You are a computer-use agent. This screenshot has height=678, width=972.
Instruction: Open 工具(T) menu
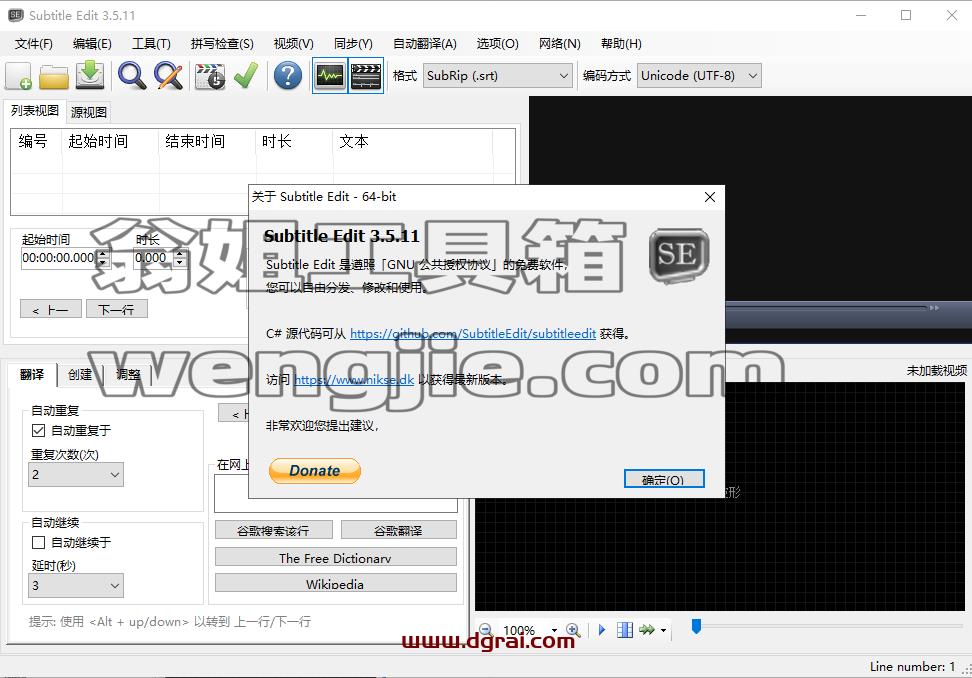[151, 44]
